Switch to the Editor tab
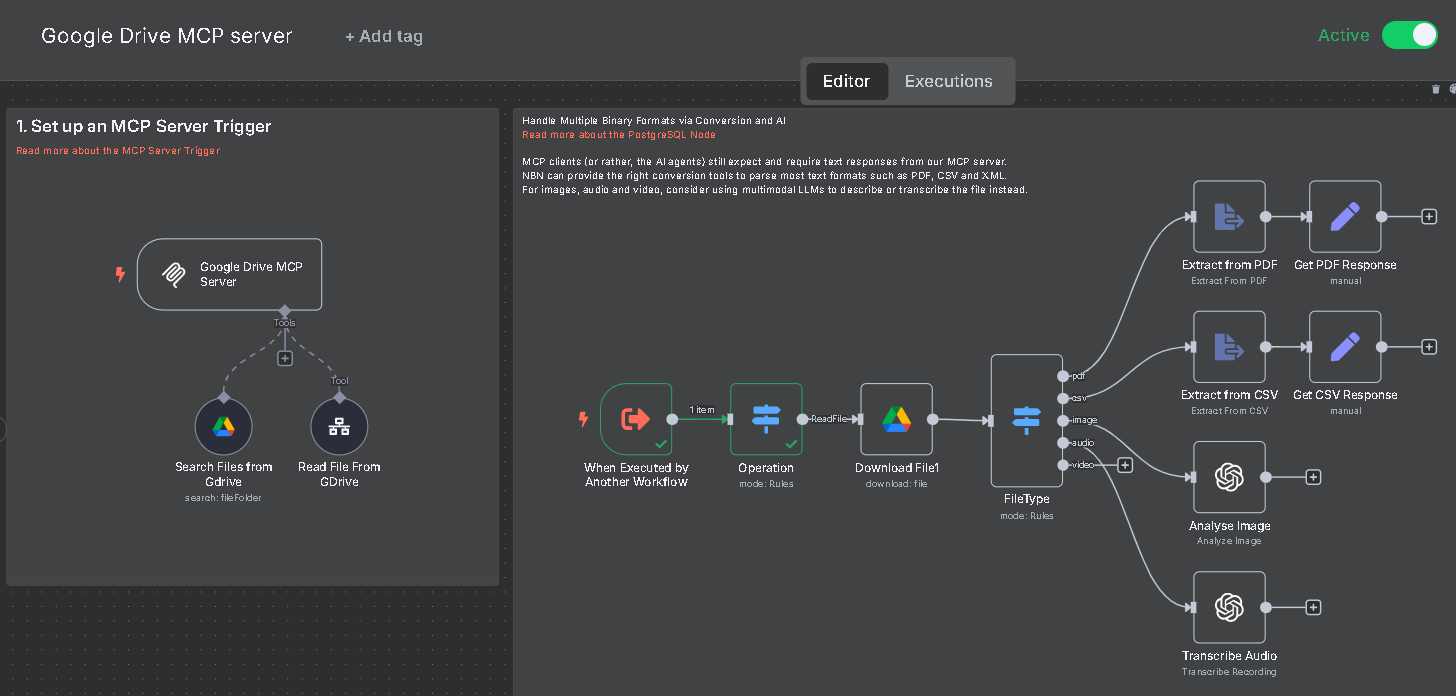The height and width of the screenshot is (696, 1456). 846,81
